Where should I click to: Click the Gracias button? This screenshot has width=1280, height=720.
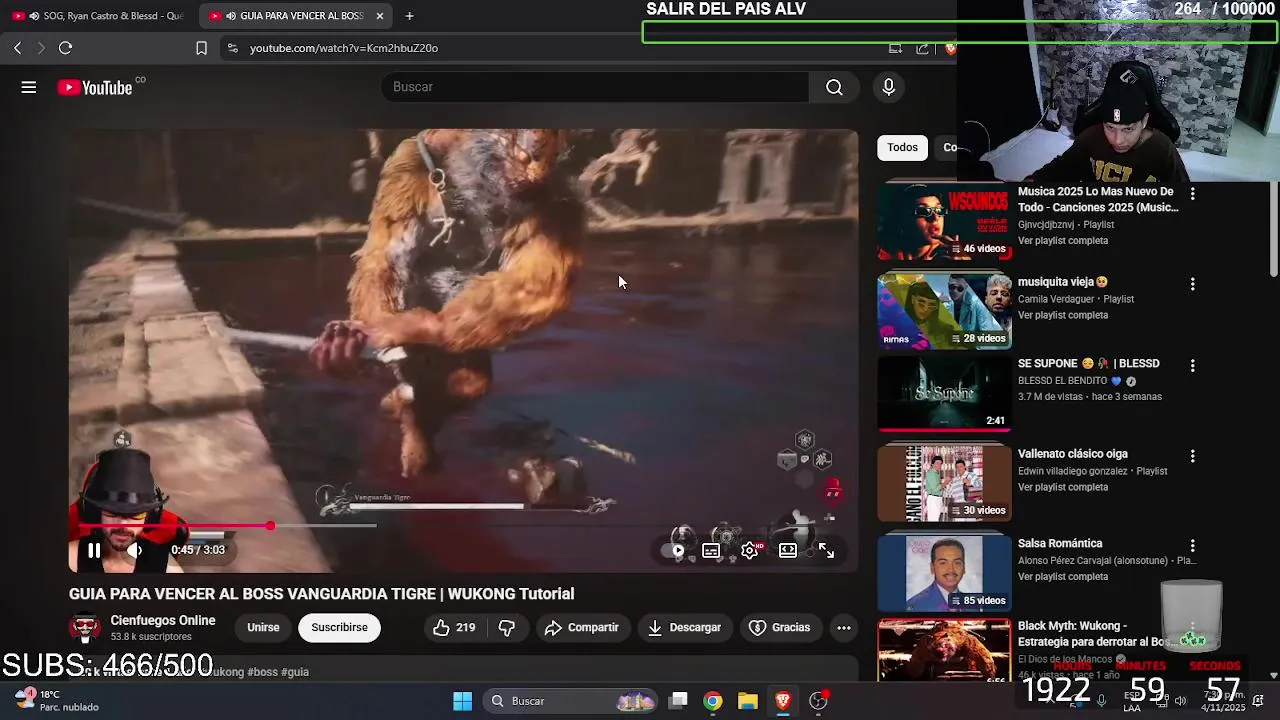pyautogui.click(x=779, y=628)
